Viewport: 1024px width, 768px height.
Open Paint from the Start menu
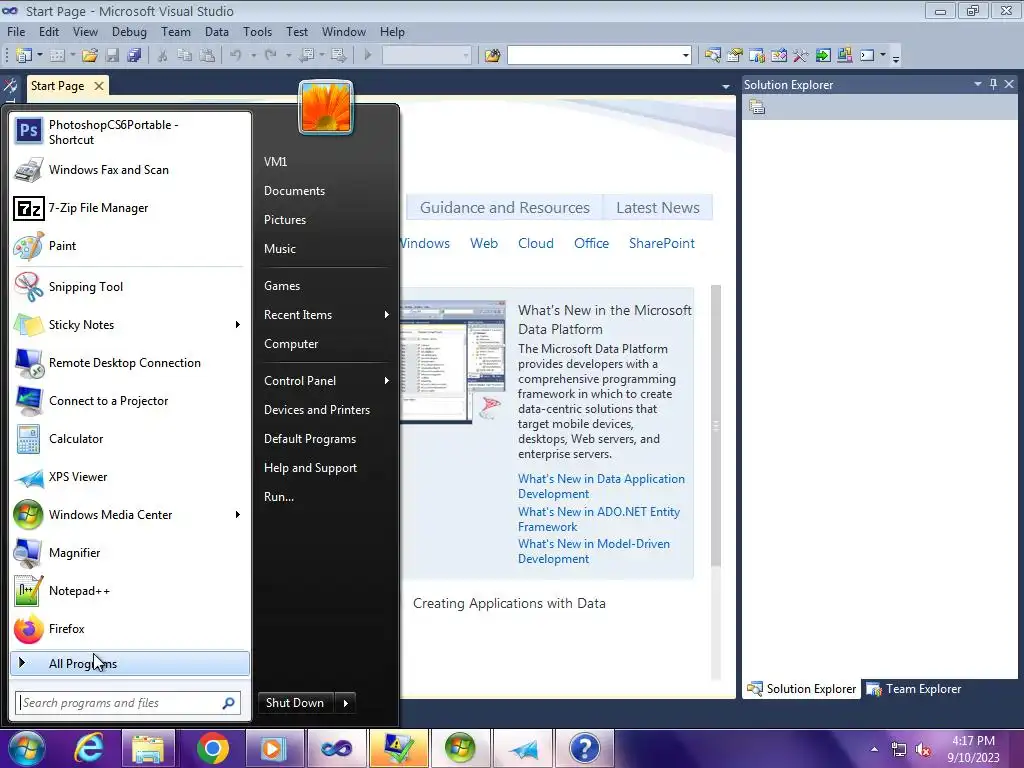(131, 246)
